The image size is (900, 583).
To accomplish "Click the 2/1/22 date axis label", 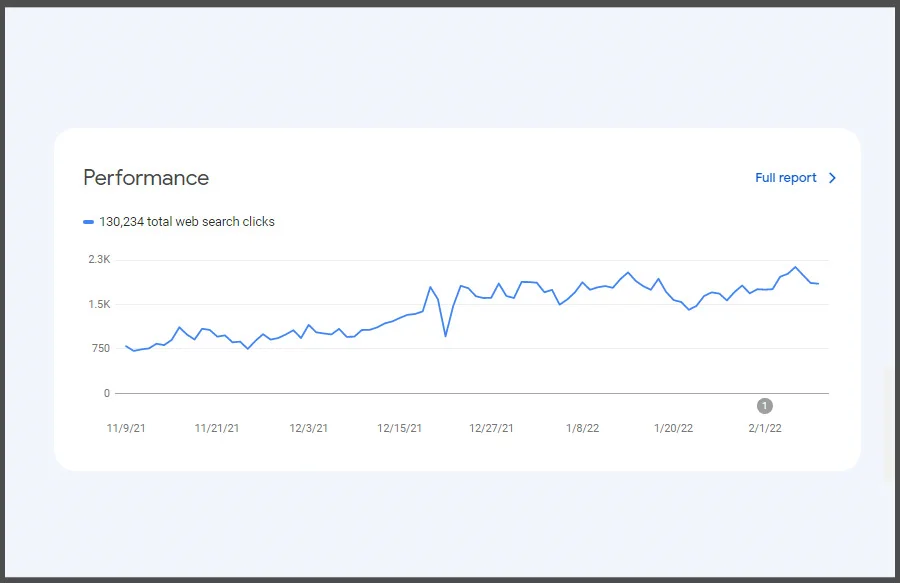I will click(x=764, y=428).
